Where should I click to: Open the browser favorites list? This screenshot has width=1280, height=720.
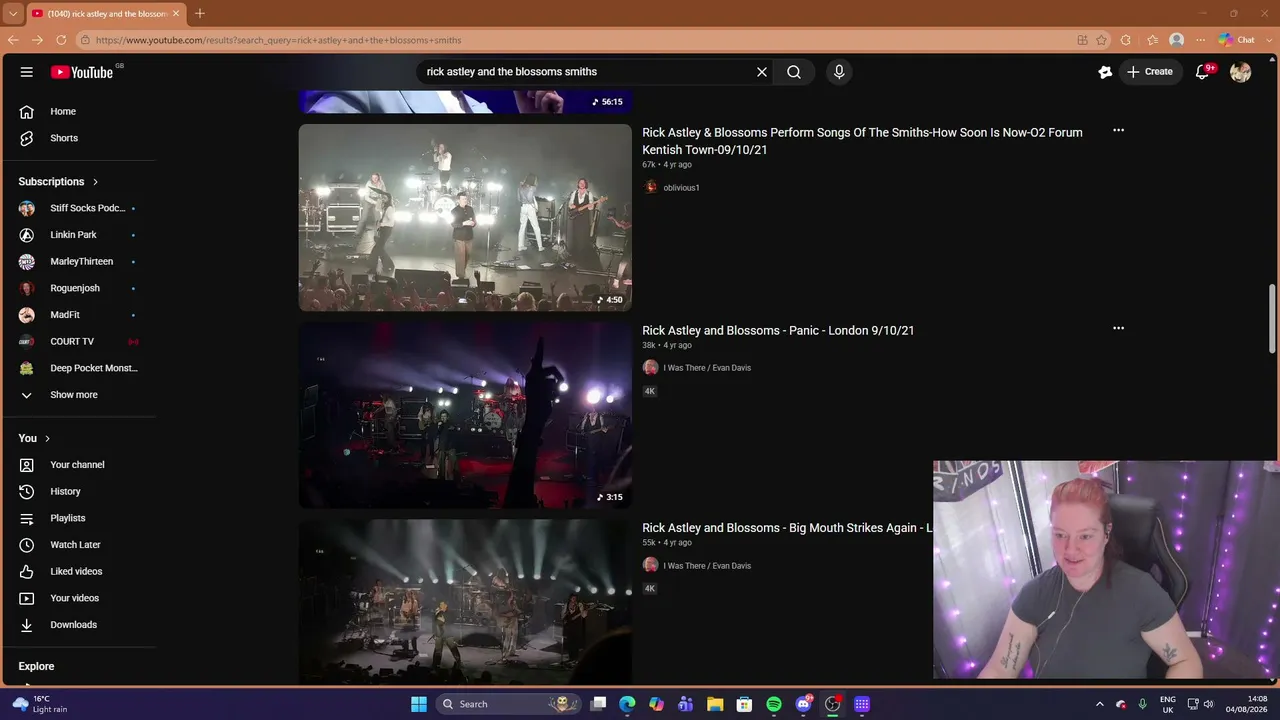pos(1153,40)
